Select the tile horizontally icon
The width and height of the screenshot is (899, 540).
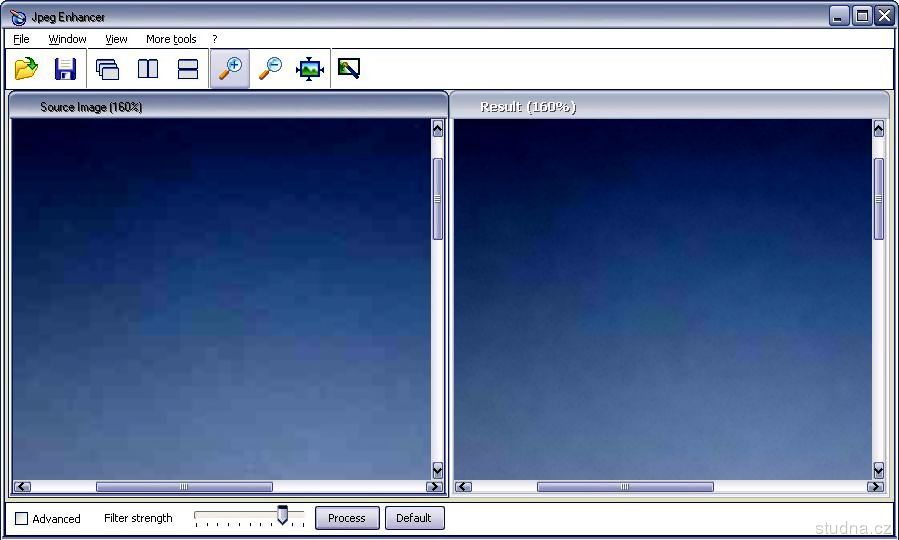pyautogui.click(x=188, y=69)
